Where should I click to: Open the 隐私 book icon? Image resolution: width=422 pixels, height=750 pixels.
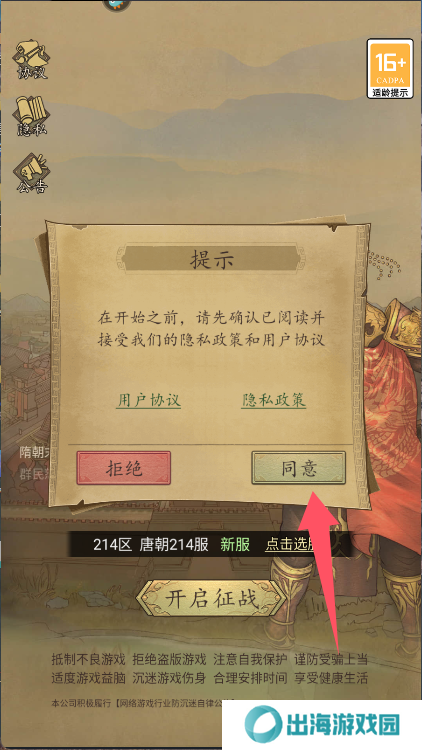32,116
